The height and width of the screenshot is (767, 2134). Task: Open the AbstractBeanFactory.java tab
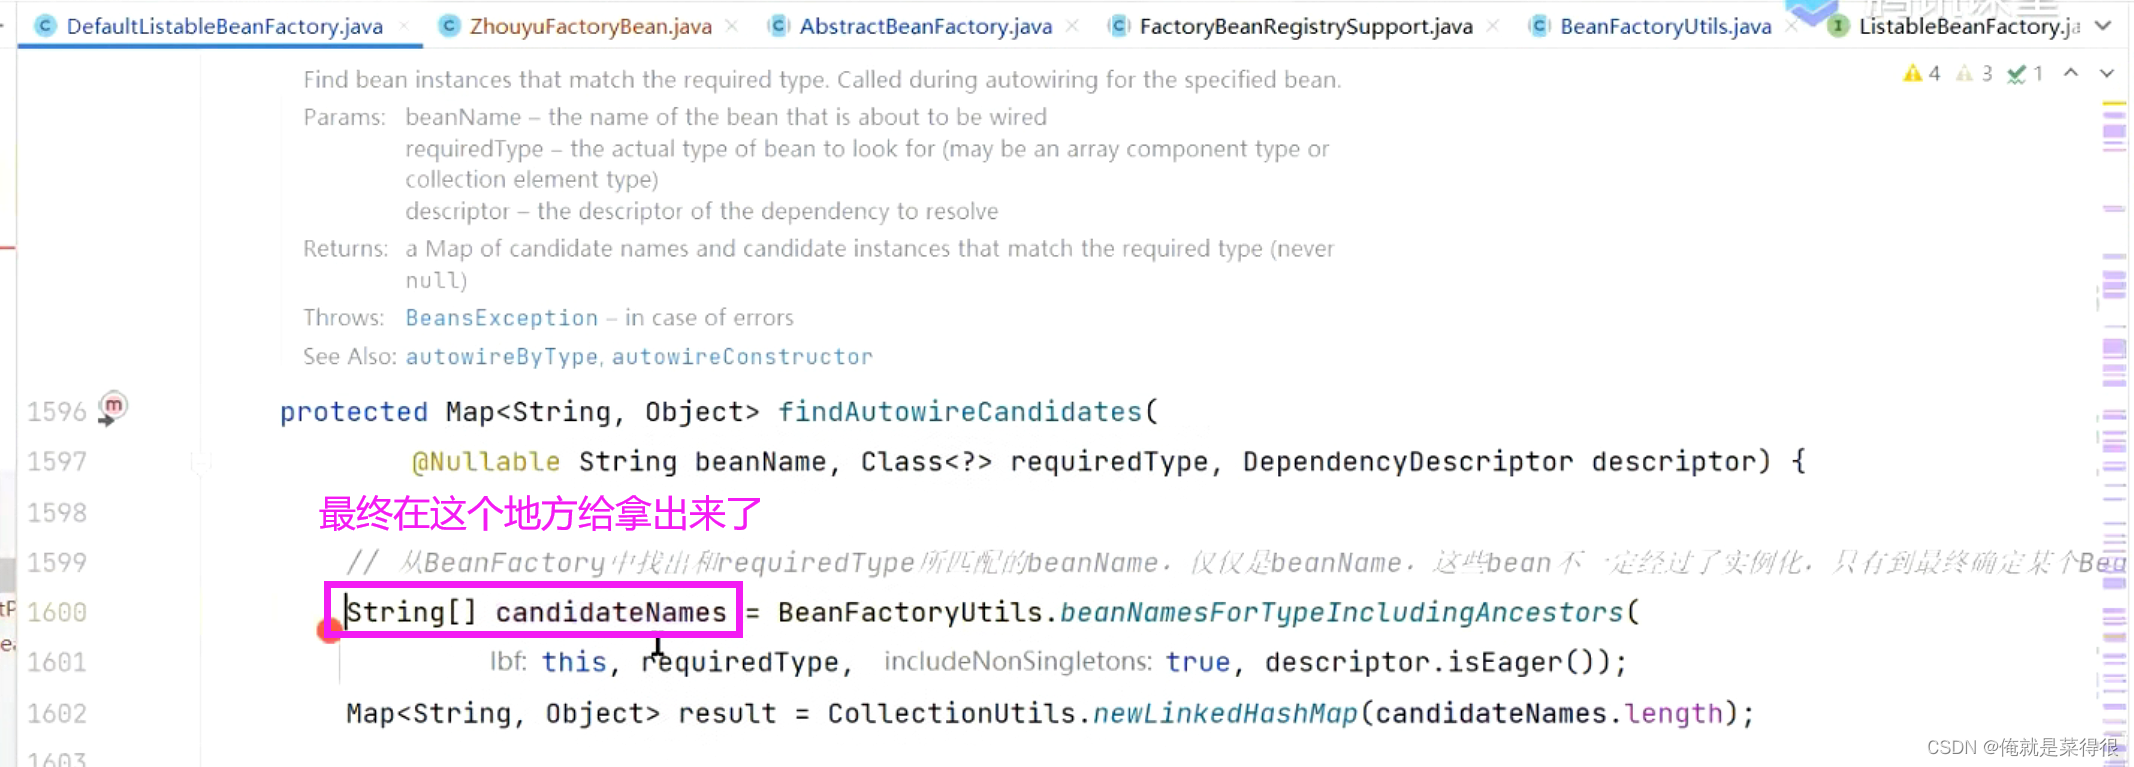click(x=925, y=26)
